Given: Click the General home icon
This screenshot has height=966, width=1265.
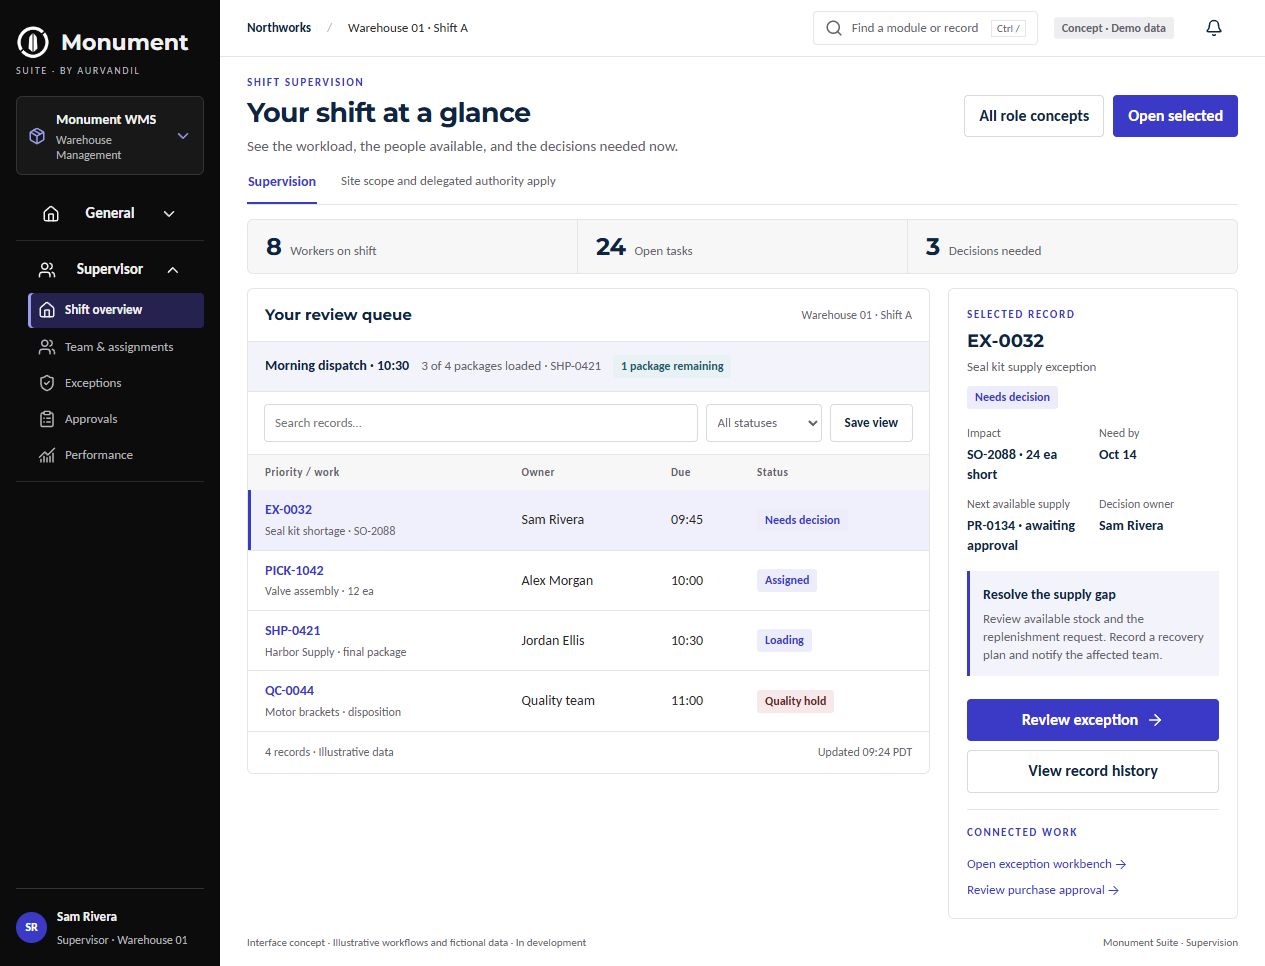Looking at the screenshot, I should point(51,213).
